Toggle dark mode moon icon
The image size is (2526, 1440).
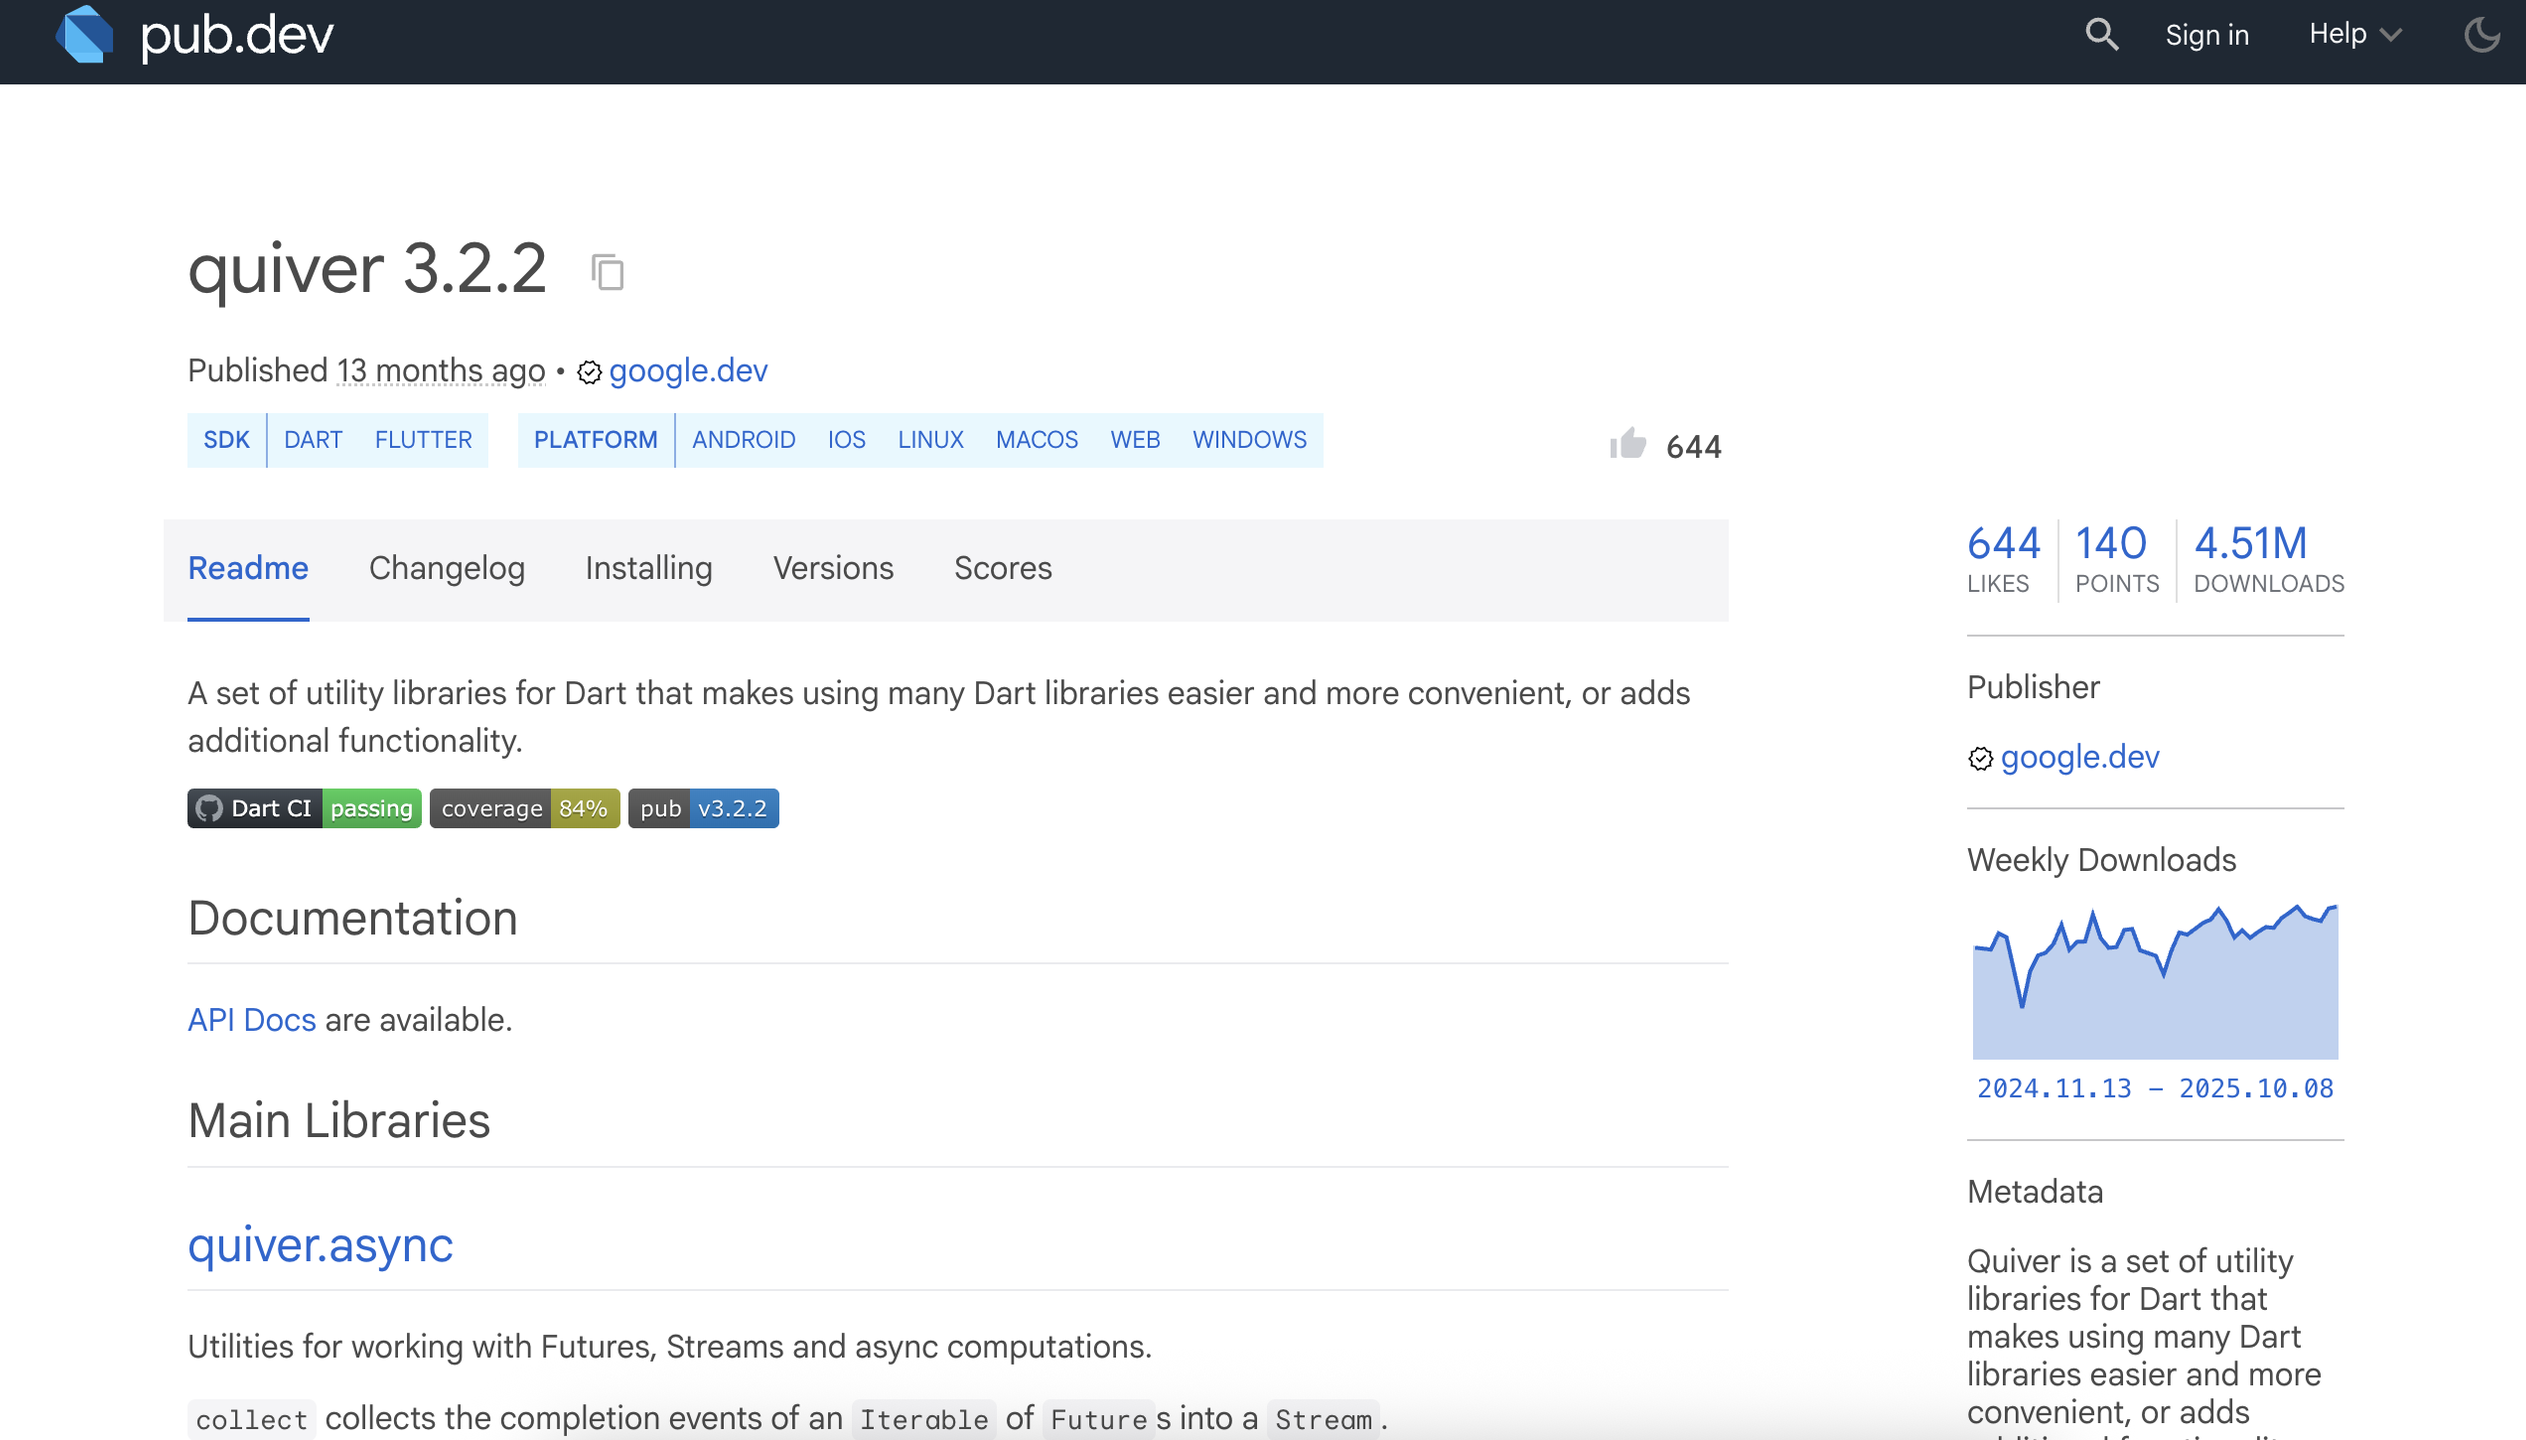pos(2481,34)
